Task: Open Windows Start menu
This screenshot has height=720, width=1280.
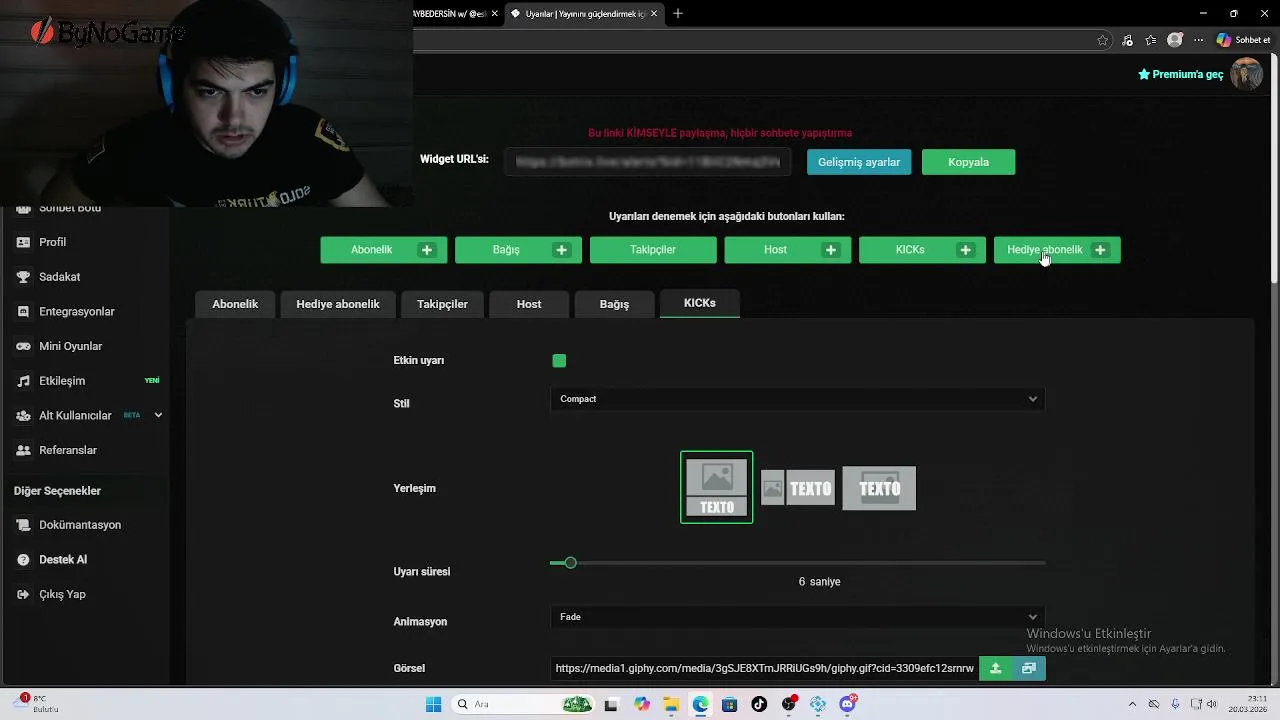Action: pos(433,704)
